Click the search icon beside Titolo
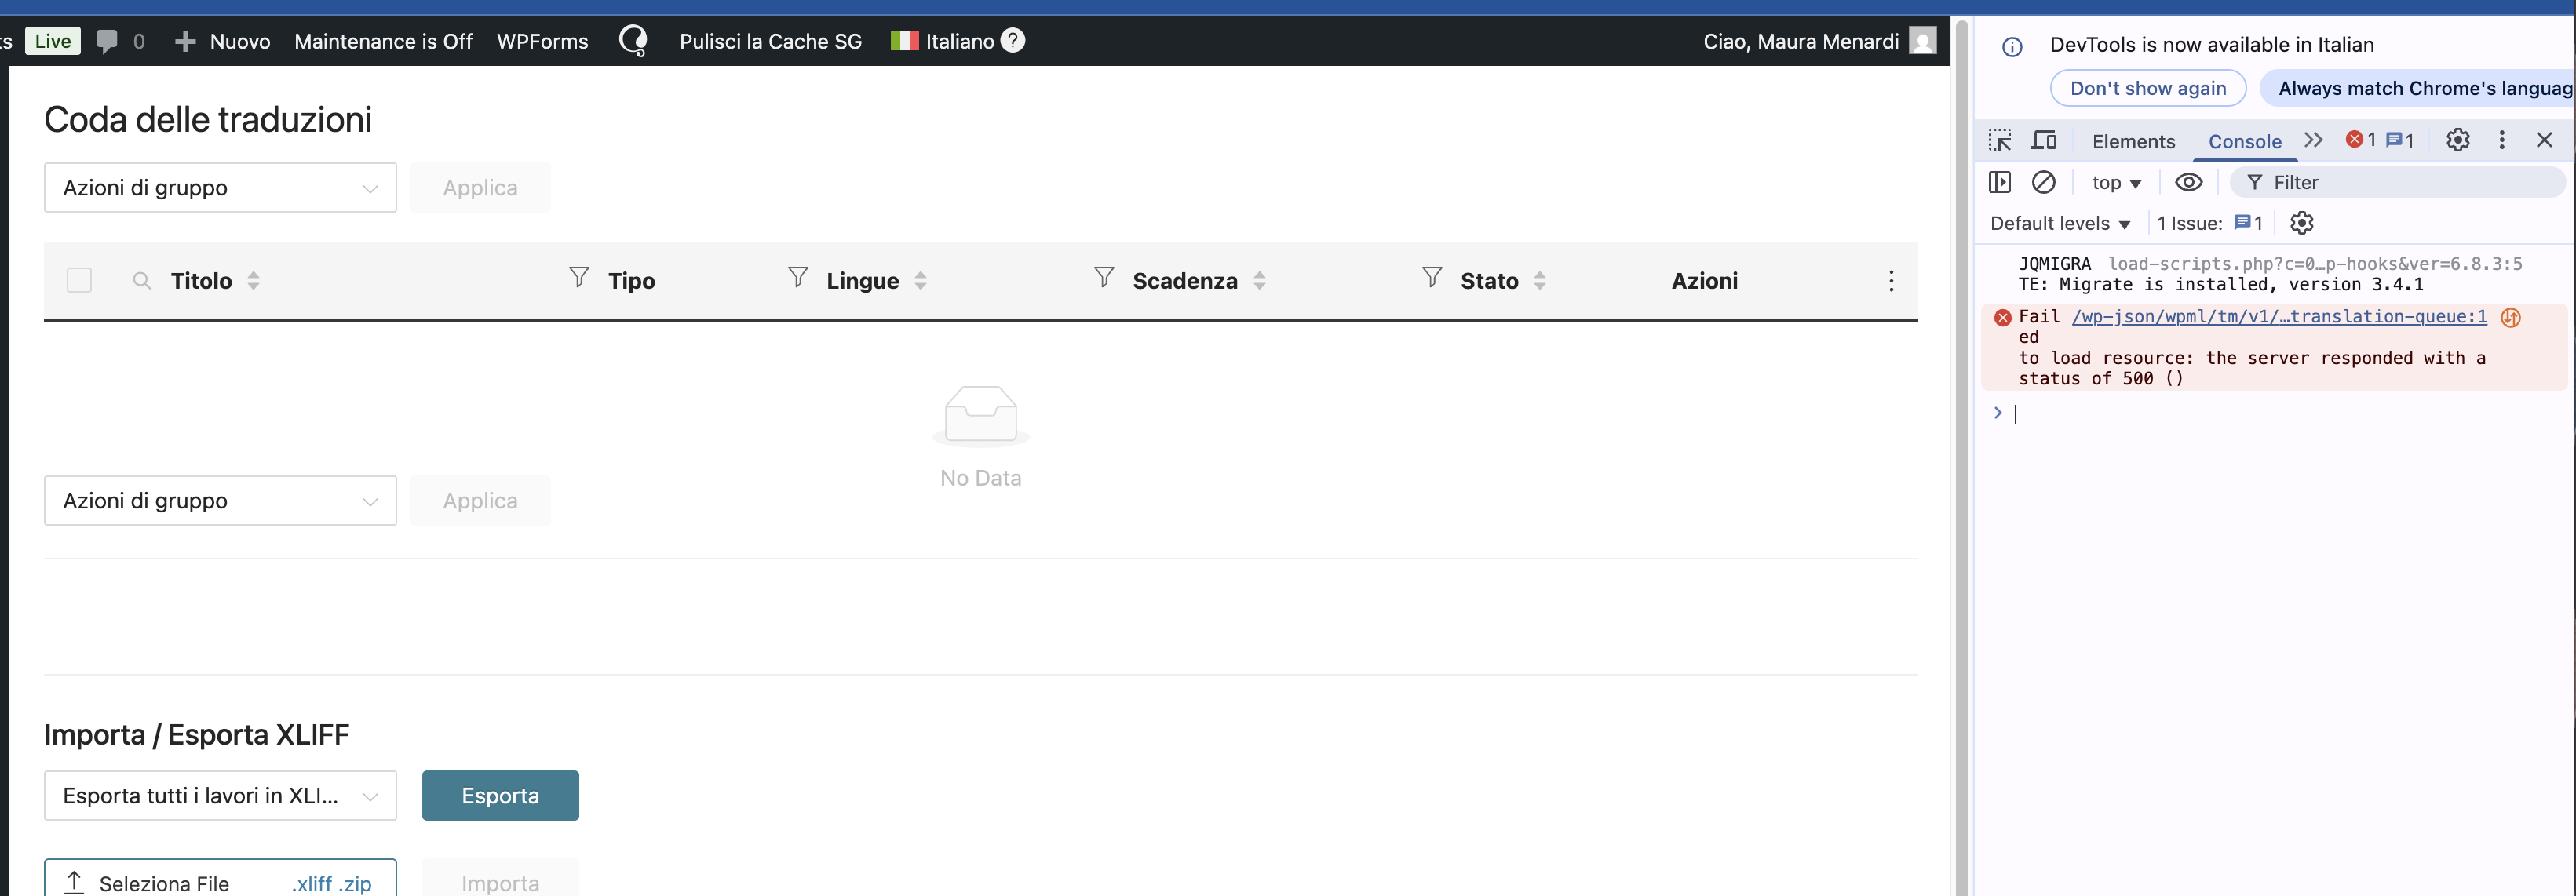This screenshot has height=896, width=2576. [x=142, y=281]
